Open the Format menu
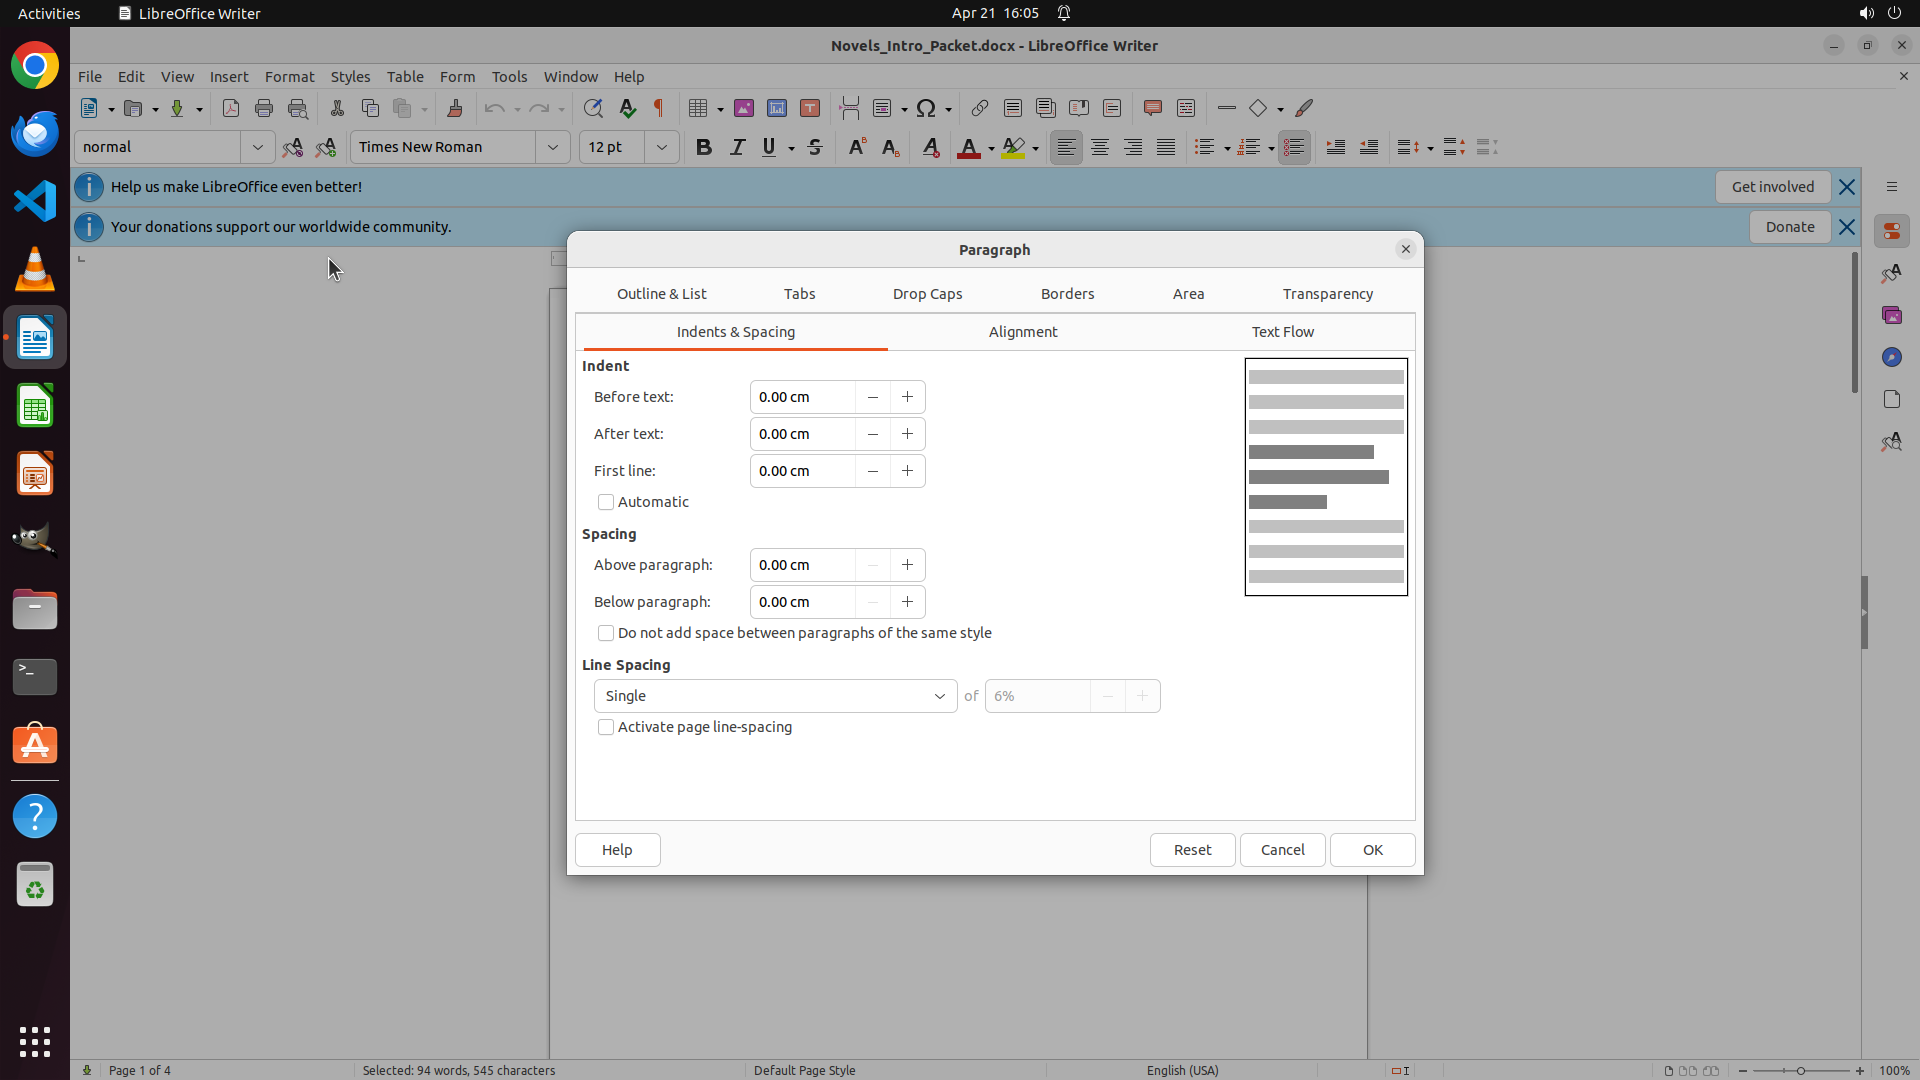The height and width of the screenshot is (1080, 1920). click(289, 76)
